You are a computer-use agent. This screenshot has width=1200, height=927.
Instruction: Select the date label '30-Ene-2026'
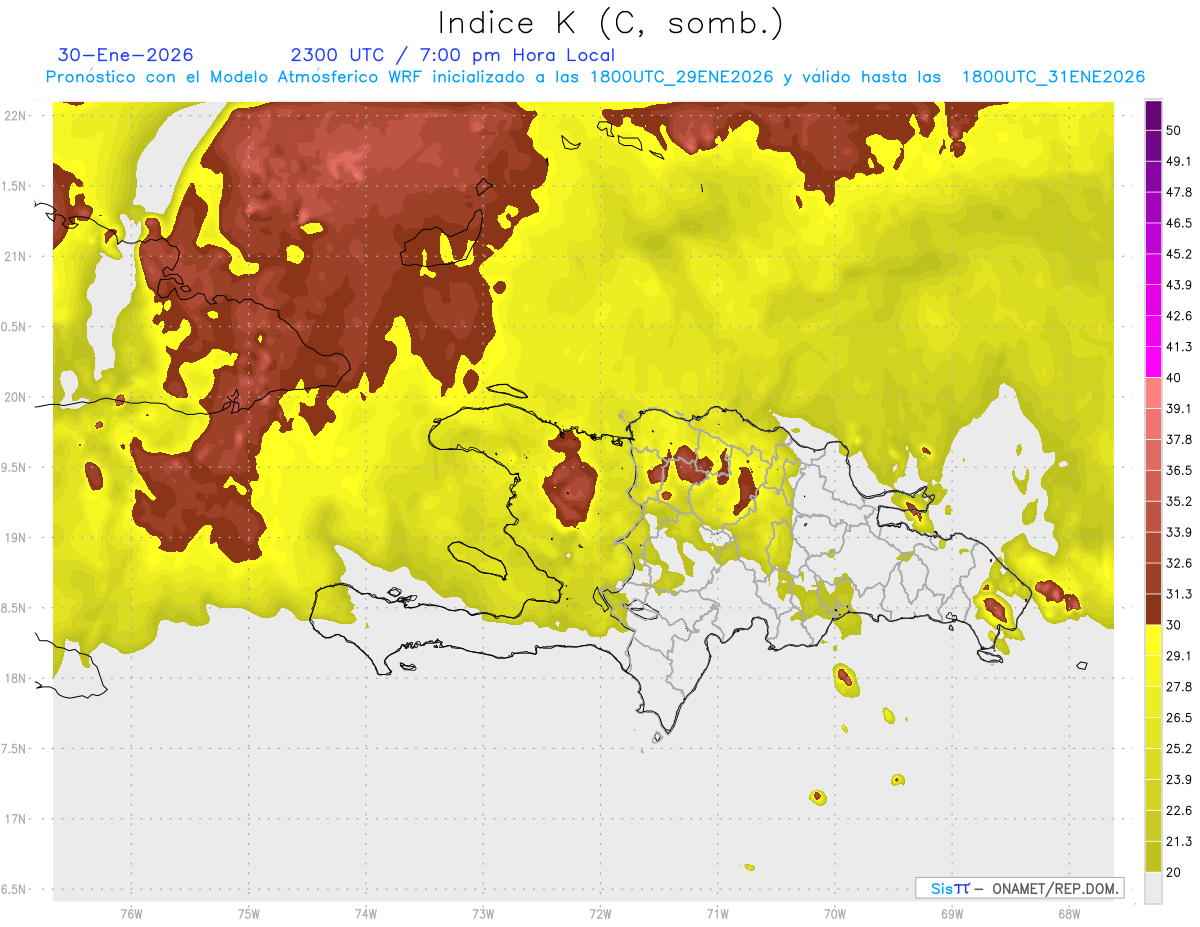coord(126,55)
